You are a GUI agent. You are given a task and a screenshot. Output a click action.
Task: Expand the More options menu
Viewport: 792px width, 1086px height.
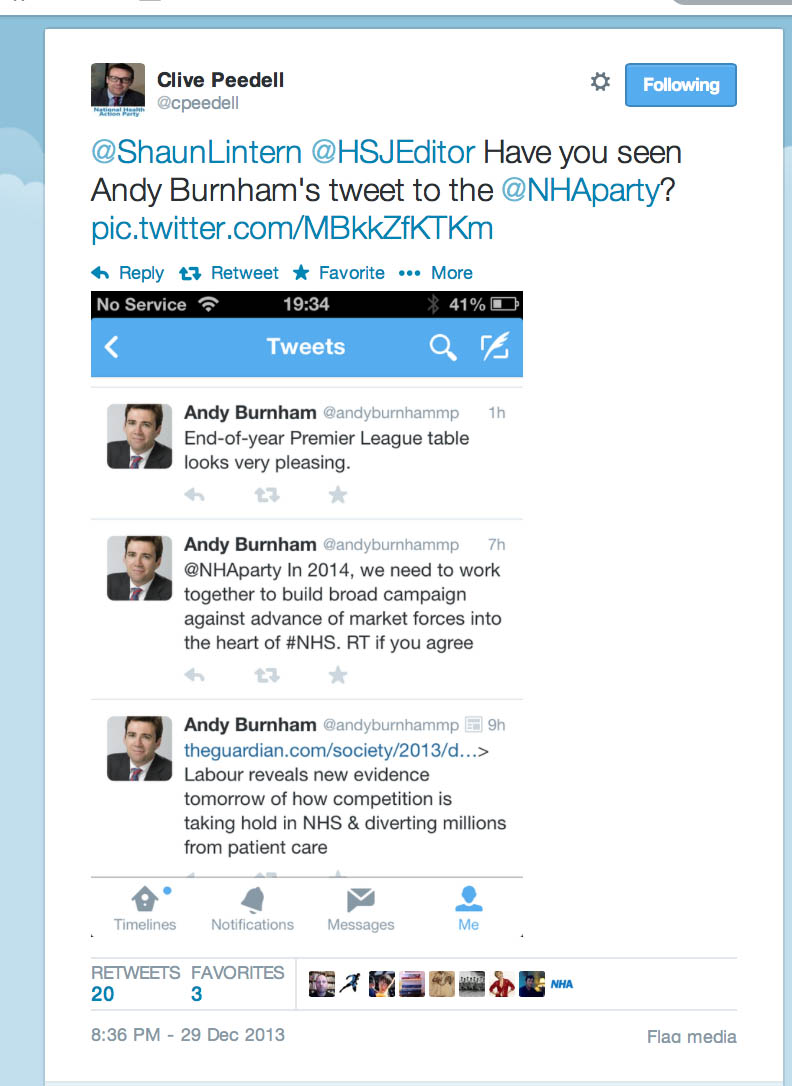pyautogui.click(x=435, y=273)
